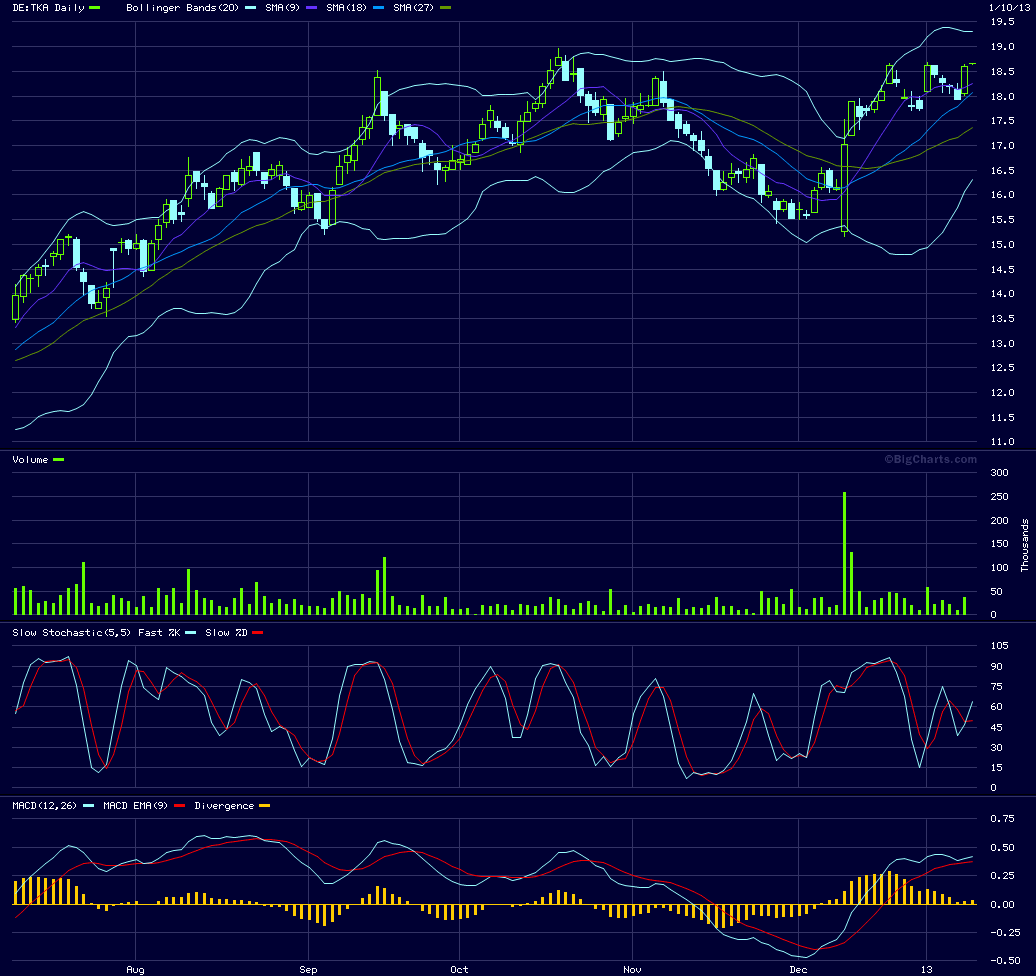Click the 45 stochastic axis label
The width and height of the screenshot is (1036, 976).
[997, 728]
